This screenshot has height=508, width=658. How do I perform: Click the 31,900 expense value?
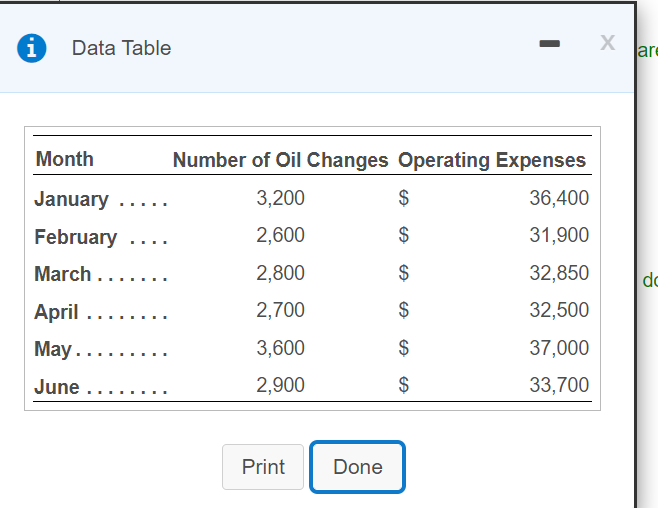559,235
